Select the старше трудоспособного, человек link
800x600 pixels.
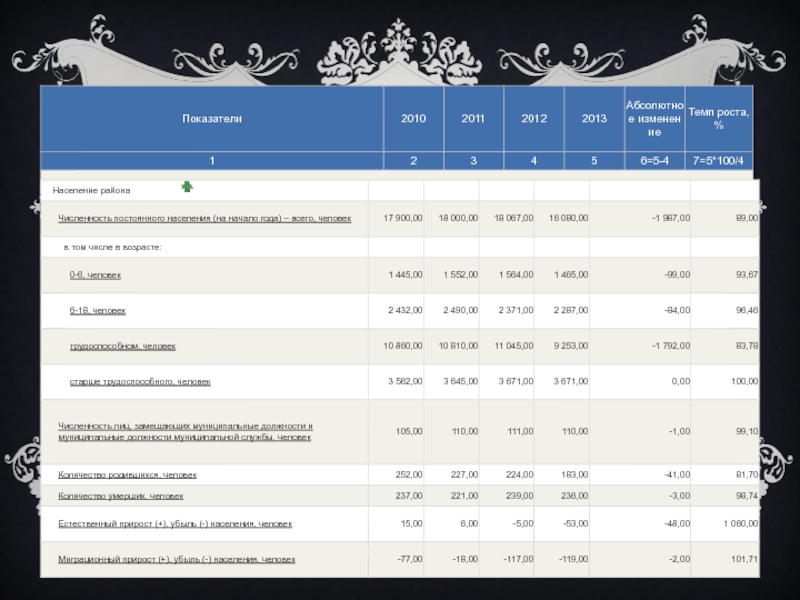[139, 382]
